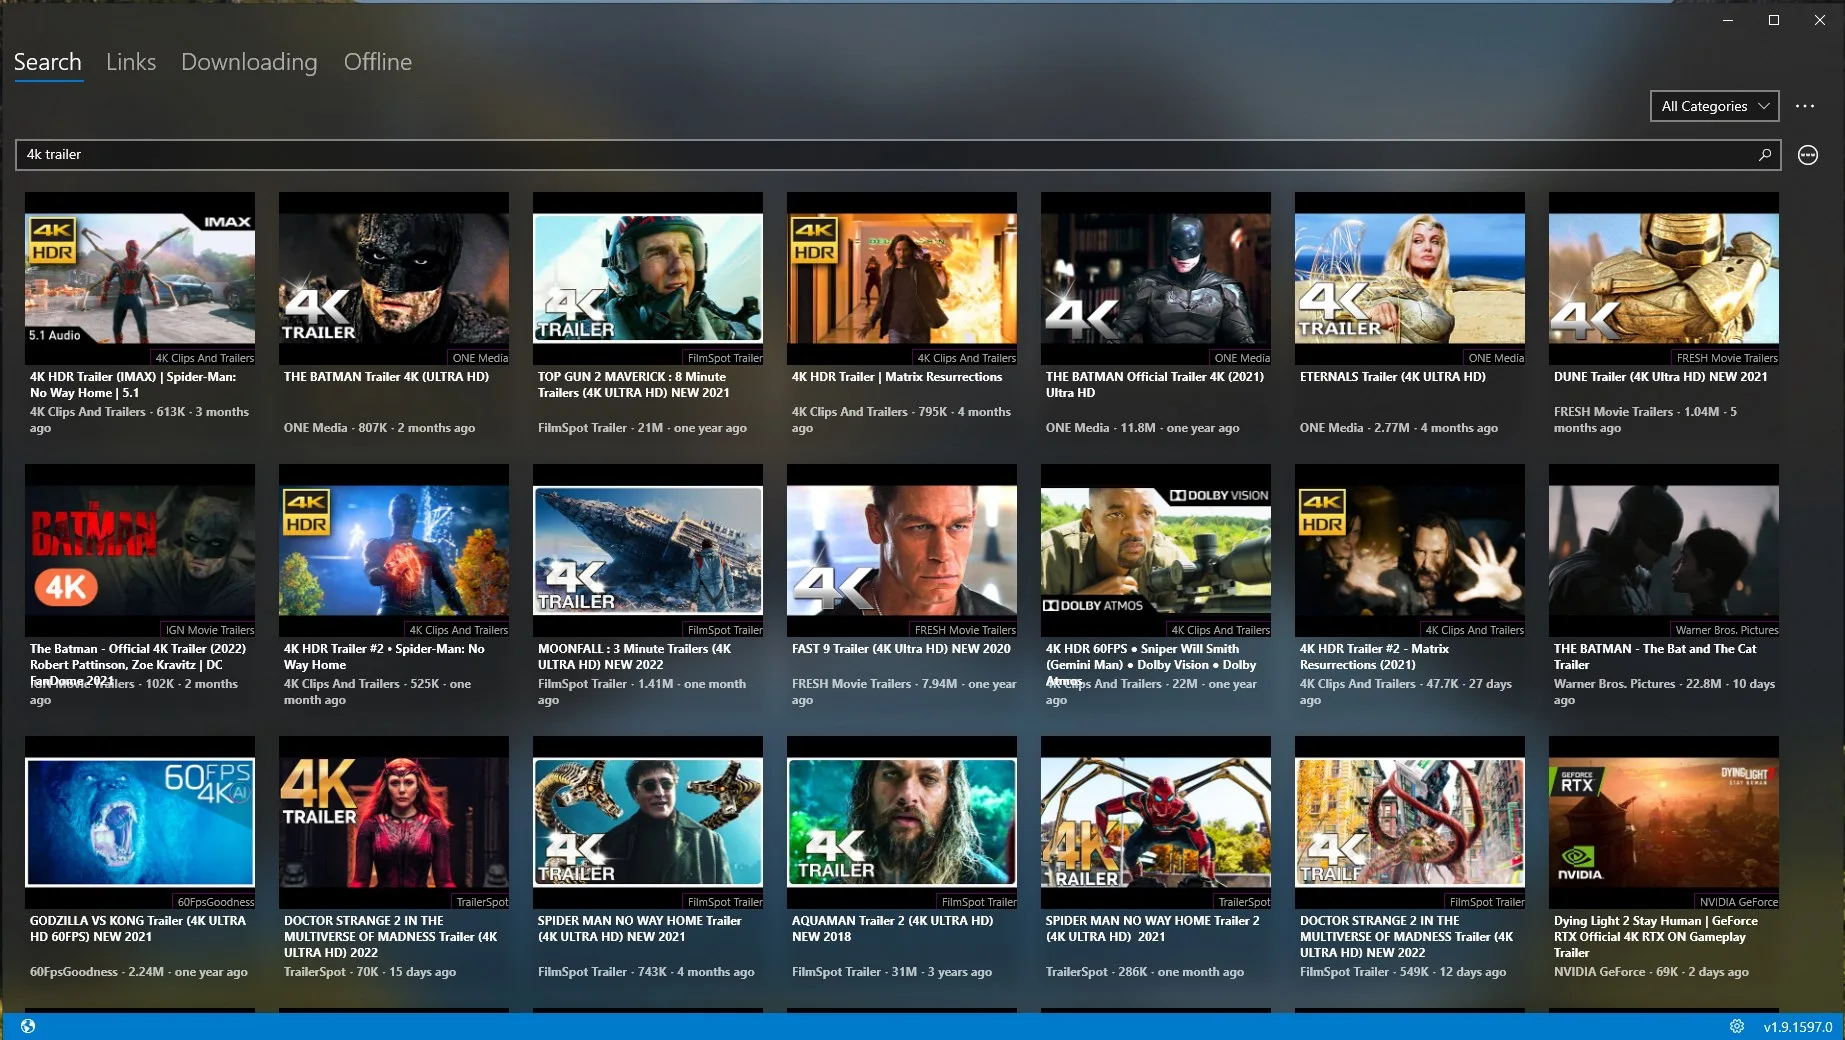Click '60FpsGoodness · 2.24M · one year ago' text
Image resolution: width=1845 pixels, height=1040 pixels.
coord(139,972)
